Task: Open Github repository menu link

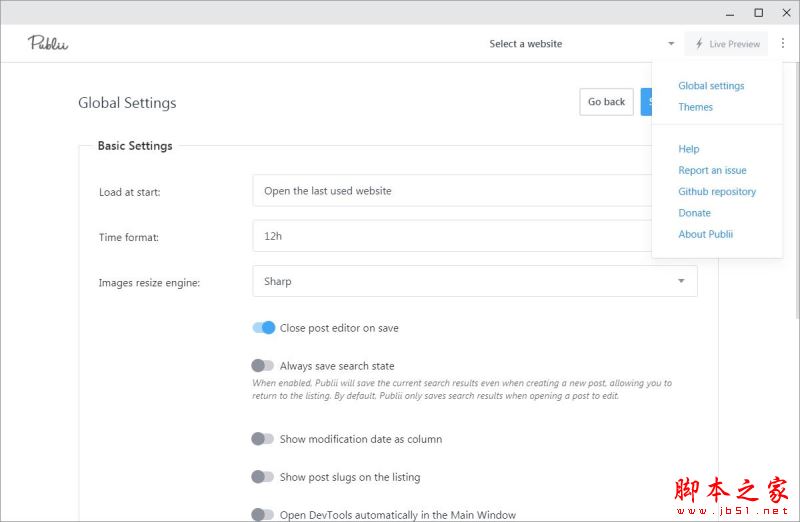Action: click(x=717, y=192)
